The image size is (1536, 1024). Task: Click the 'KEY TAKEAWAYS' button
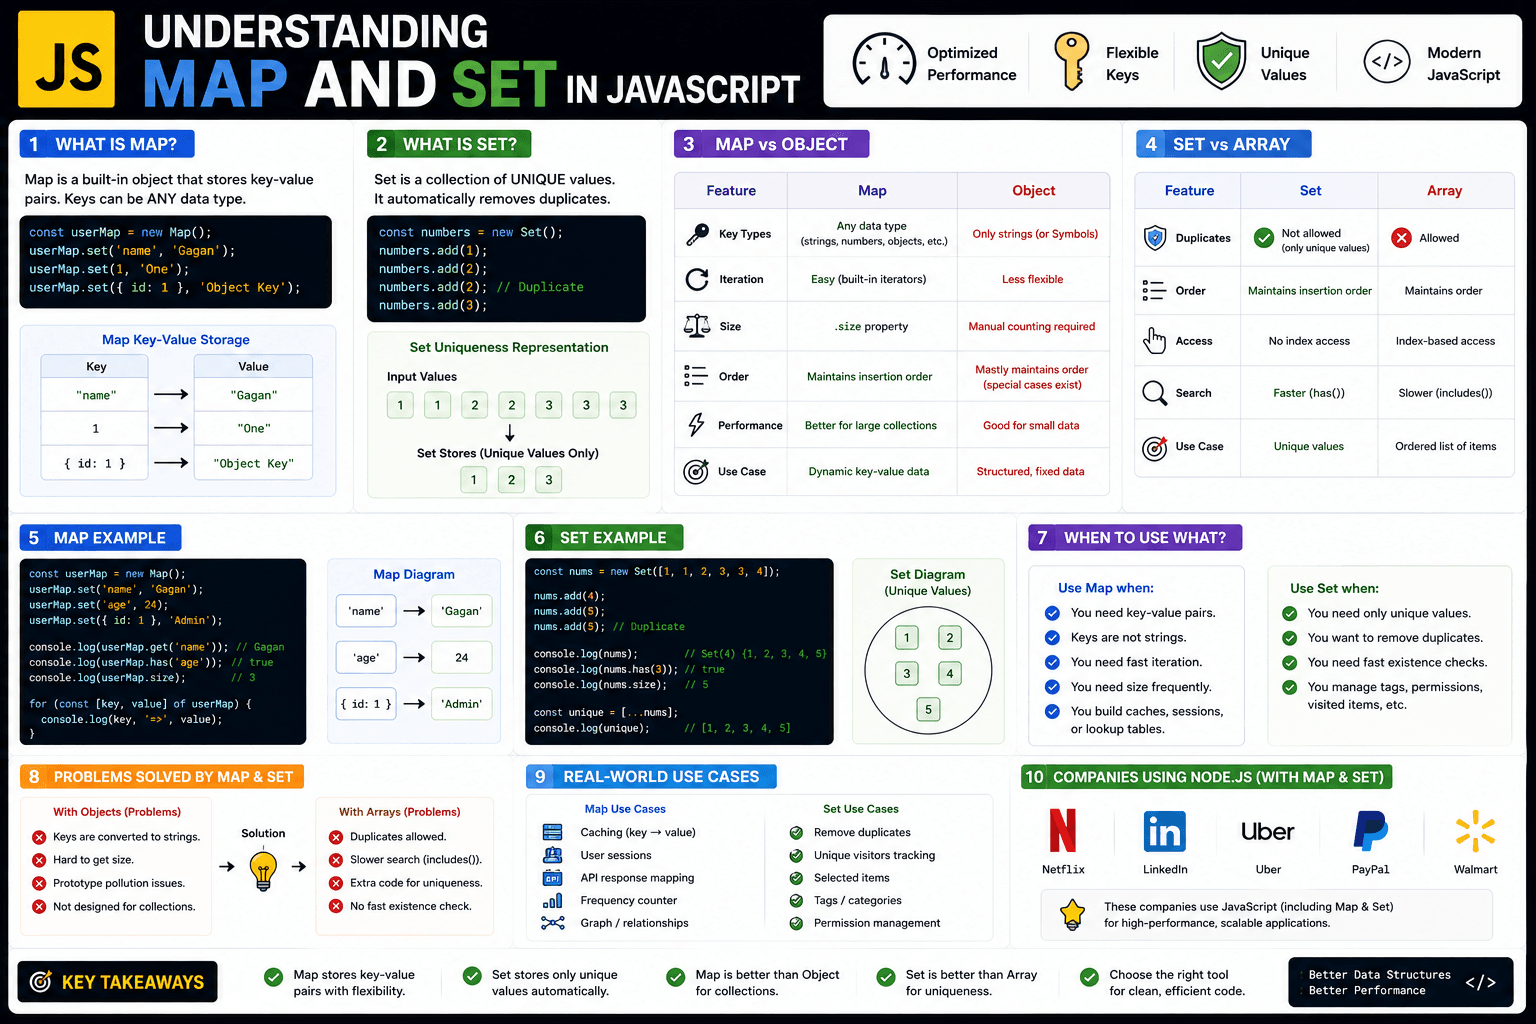117,982
